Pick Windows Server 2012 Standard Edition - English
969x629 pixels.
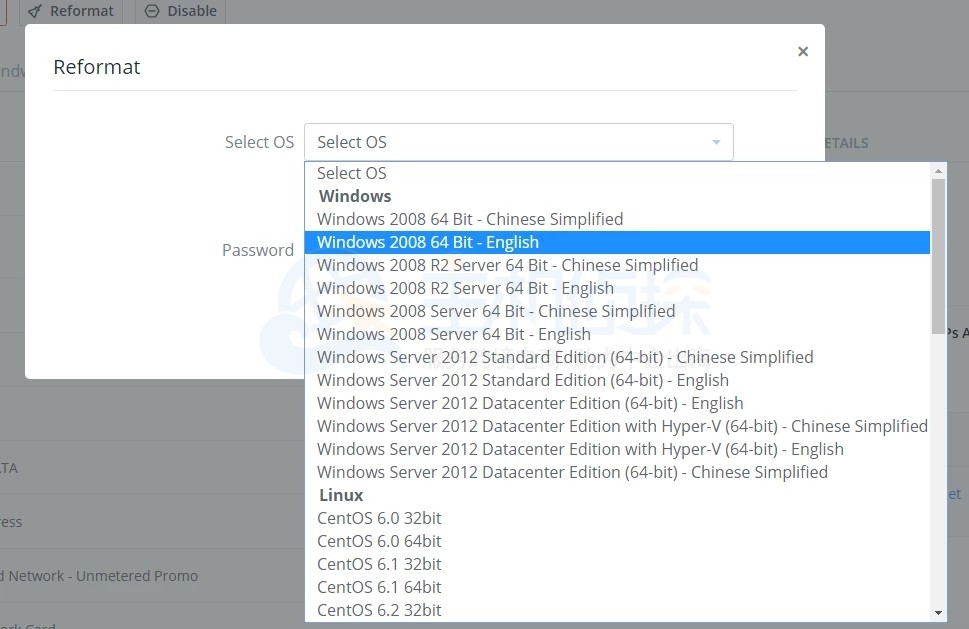pos(522,380)
